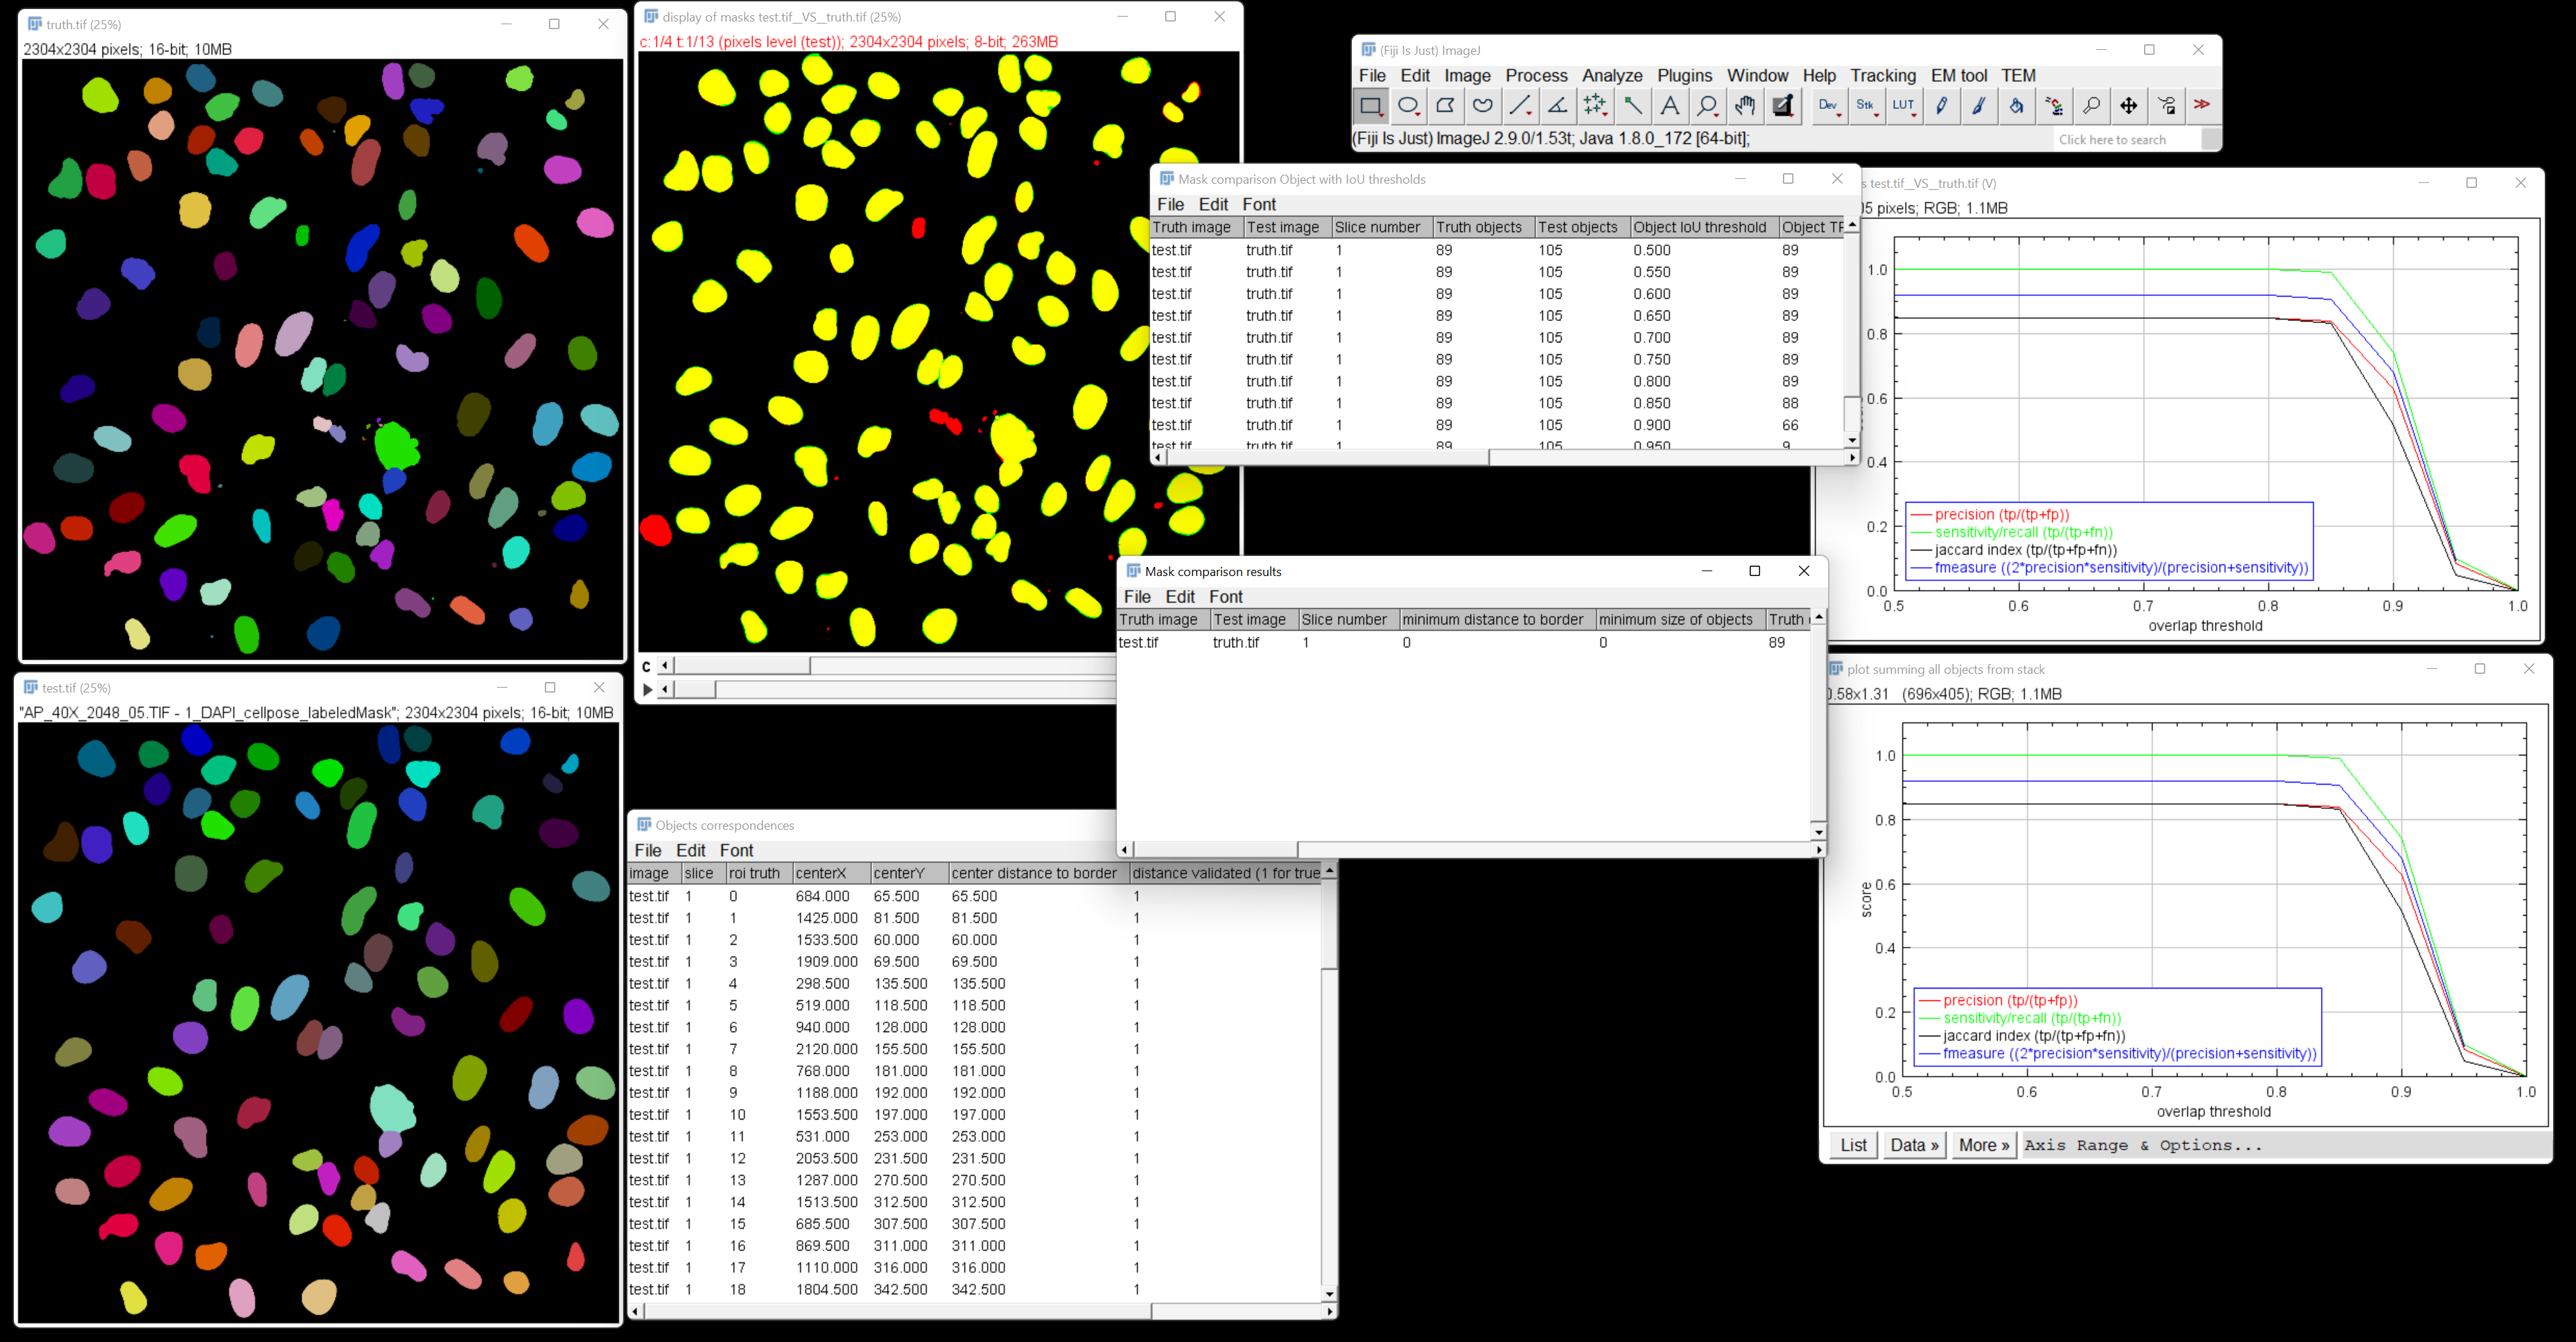
Task: Open the LUT dropdown menu
Action: (x=1903, y=105)
